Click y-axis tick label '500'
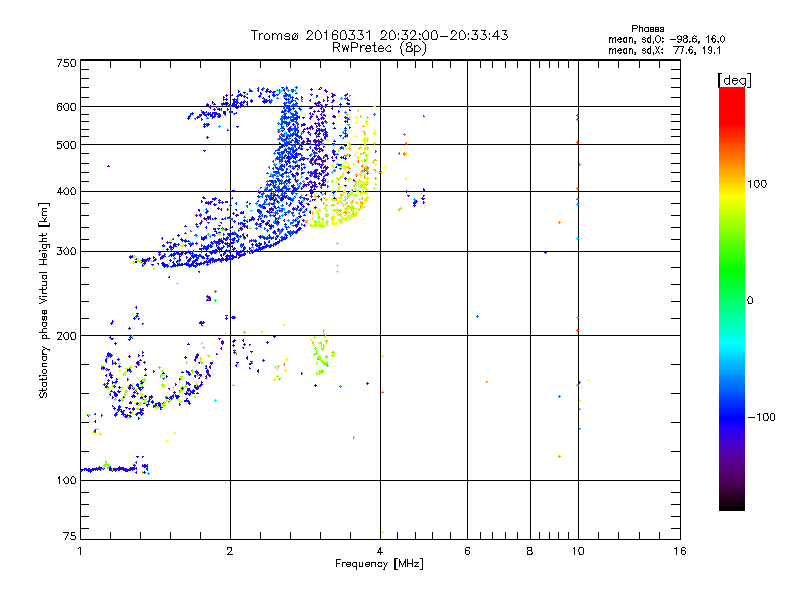 point(66,145)
